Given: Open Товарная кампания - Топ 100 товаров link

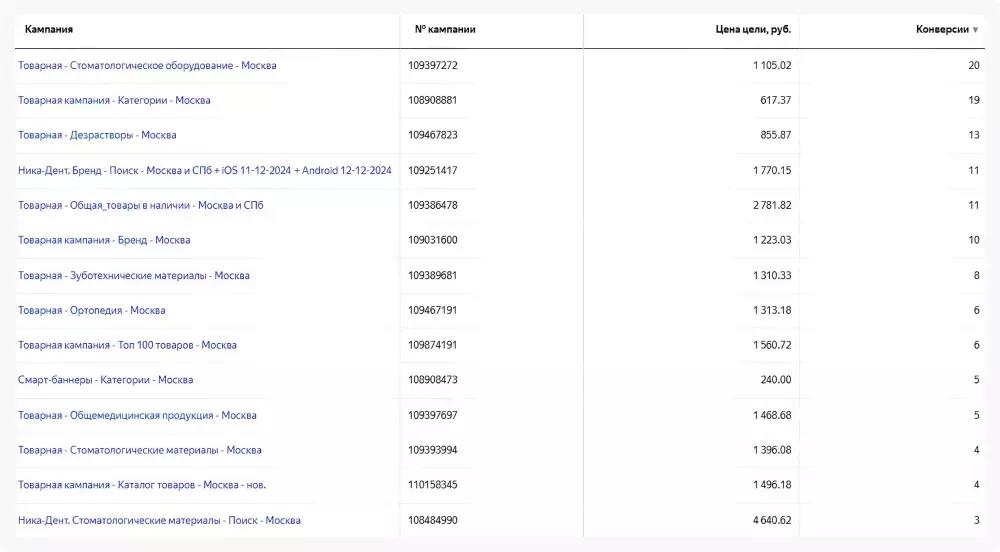Looking at the screenshot, I should coord(127,345).
